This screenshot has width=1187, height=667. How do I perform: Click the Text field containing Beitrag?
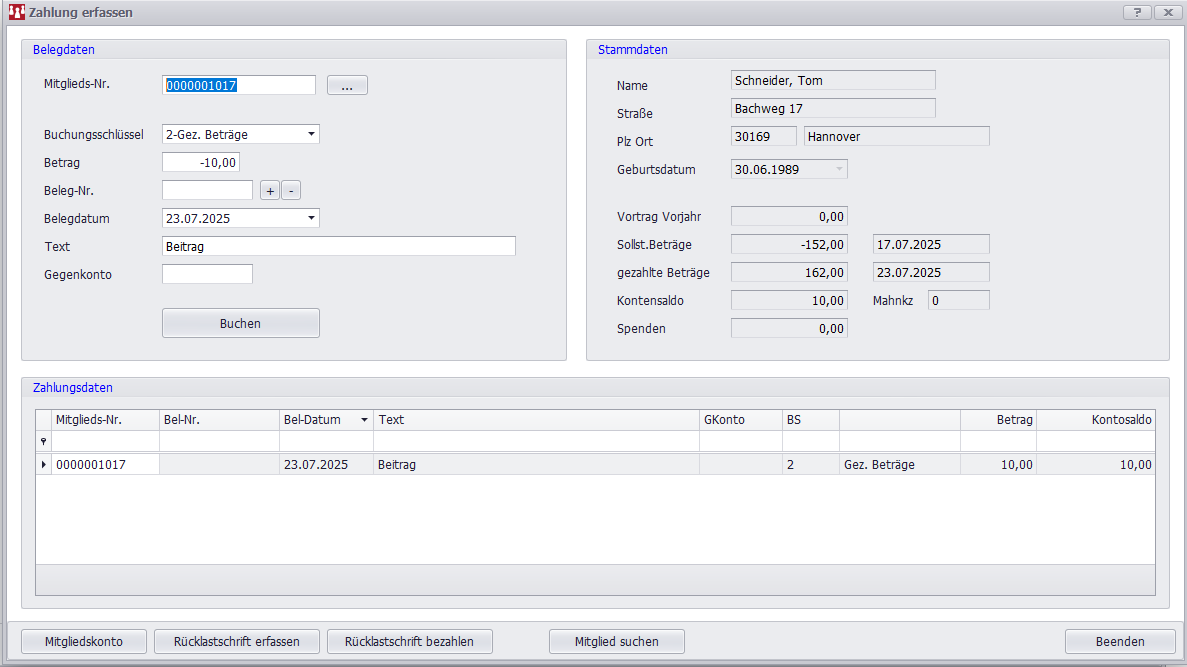click(338, 246)
